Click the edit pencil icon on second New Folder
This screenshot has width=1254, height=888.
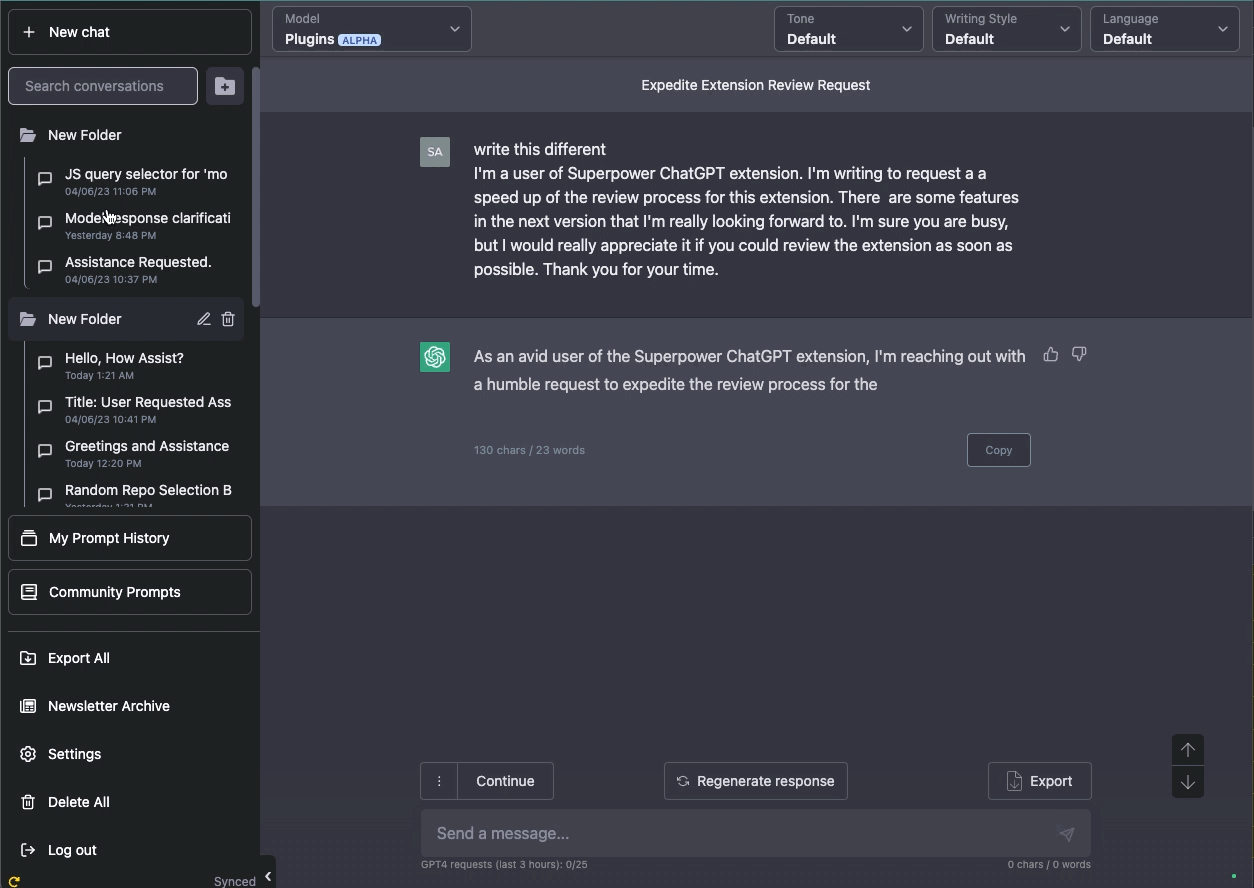203,319
